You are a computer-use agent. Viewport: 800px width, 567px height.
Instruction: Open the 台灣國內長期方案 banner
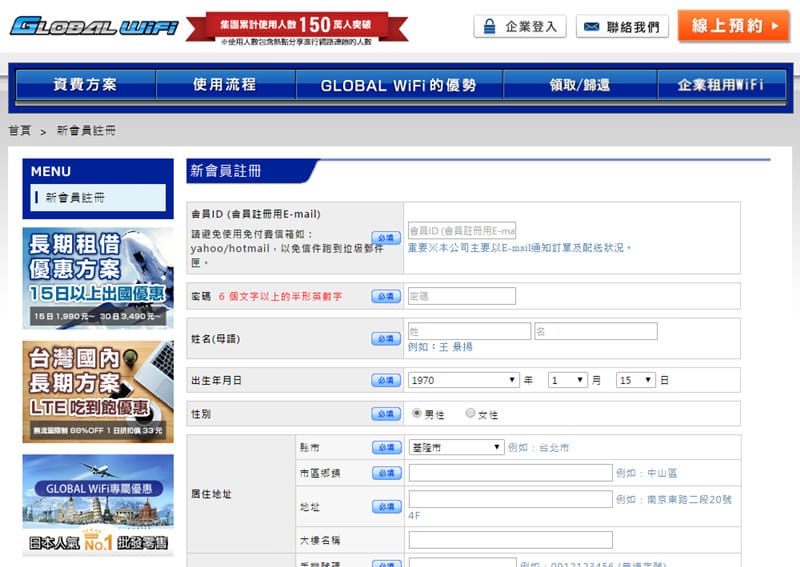[x=98, y=391]
